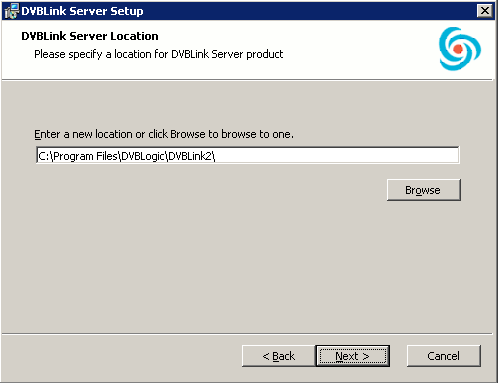Screen dimensions: 498x383
Task: Click the separator line above the buttons
Action: tap(247, 333)
